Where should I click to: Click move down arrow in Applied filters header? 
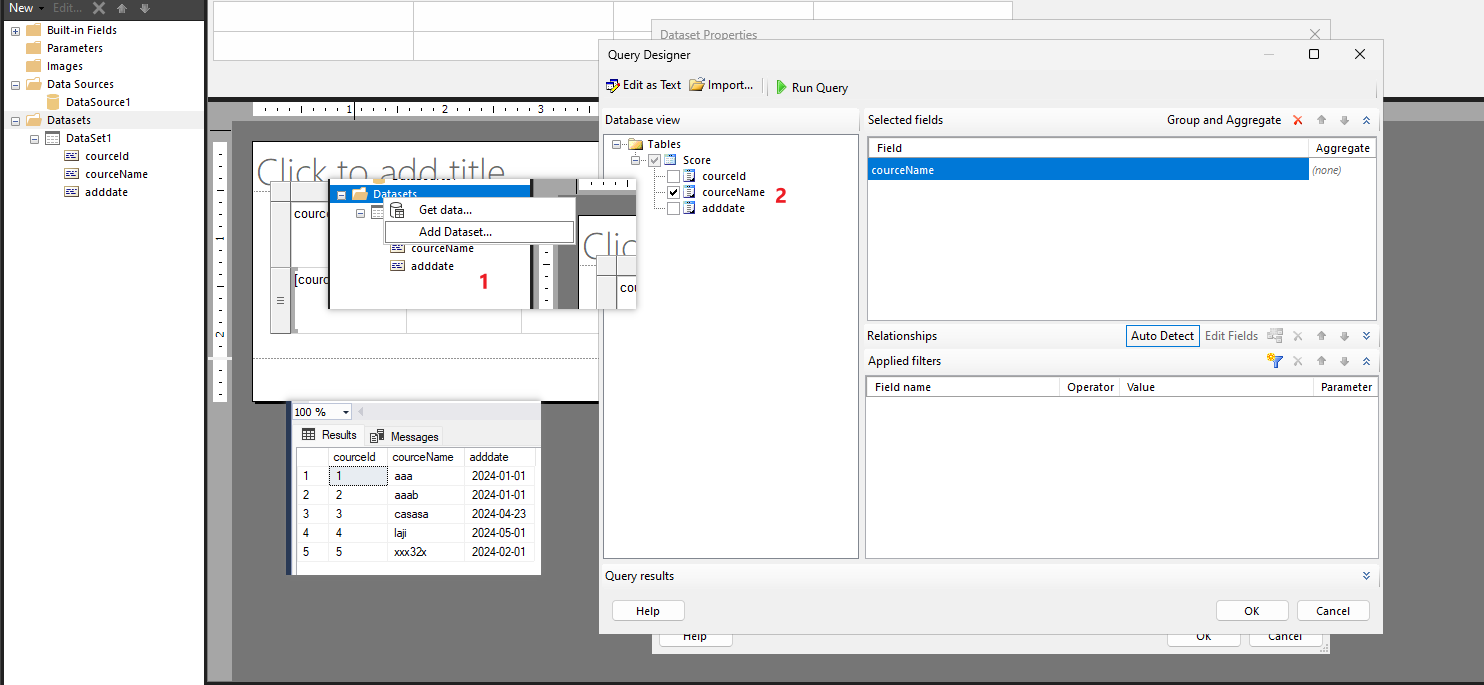pyautogui.click(x=1344, y=361)
